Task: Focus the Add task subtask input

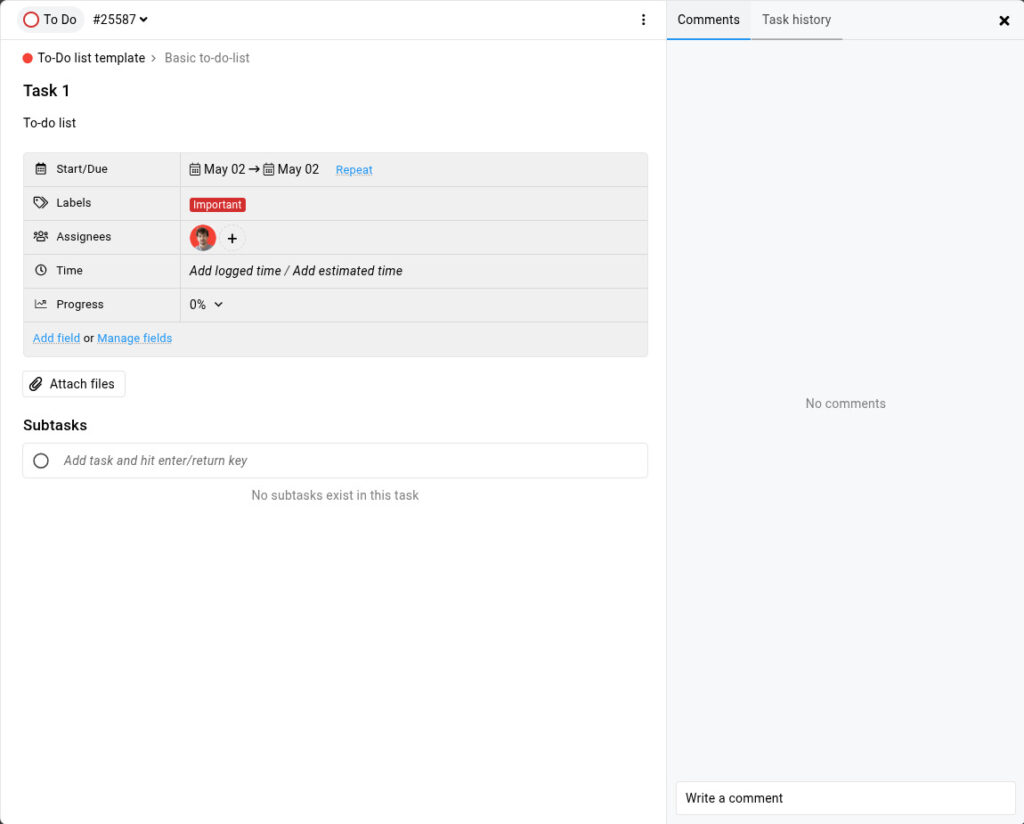Action: coord(335,461)
